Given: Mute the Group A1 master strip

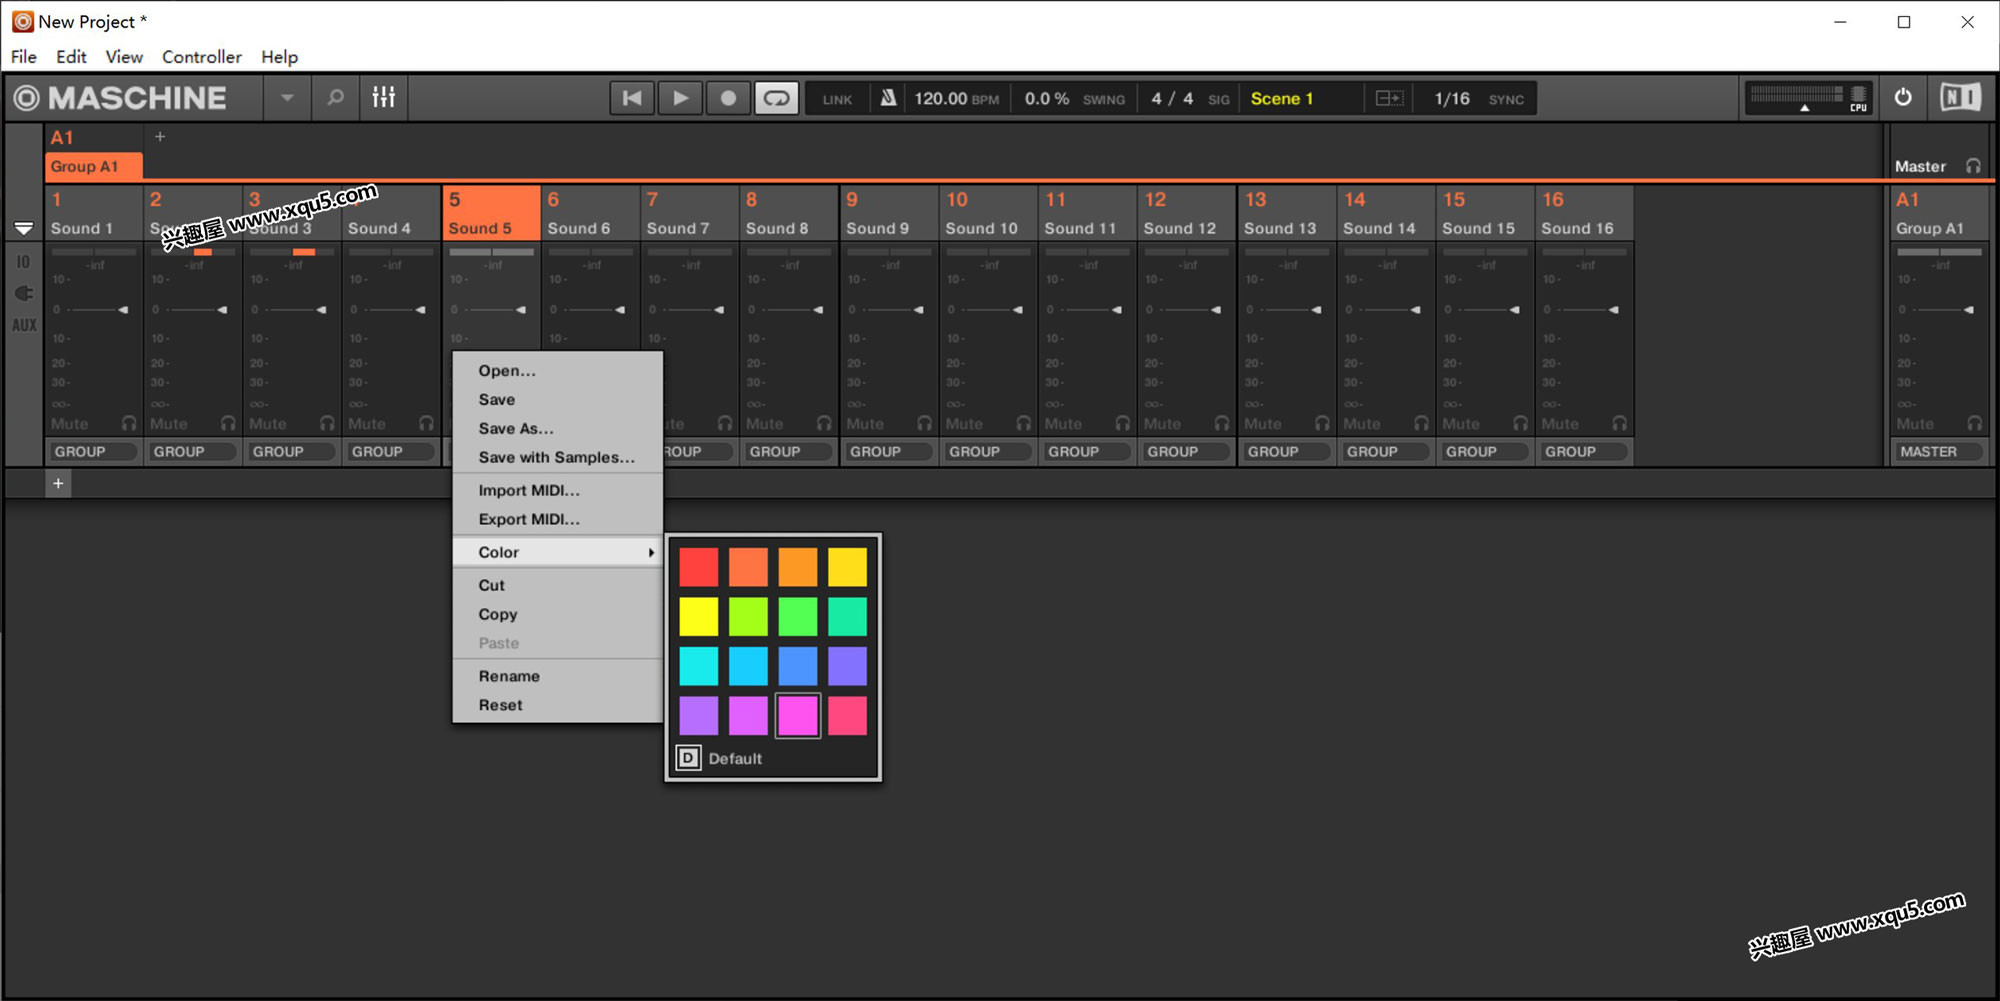Looking at the screenshot, I should click(1915, 424).
